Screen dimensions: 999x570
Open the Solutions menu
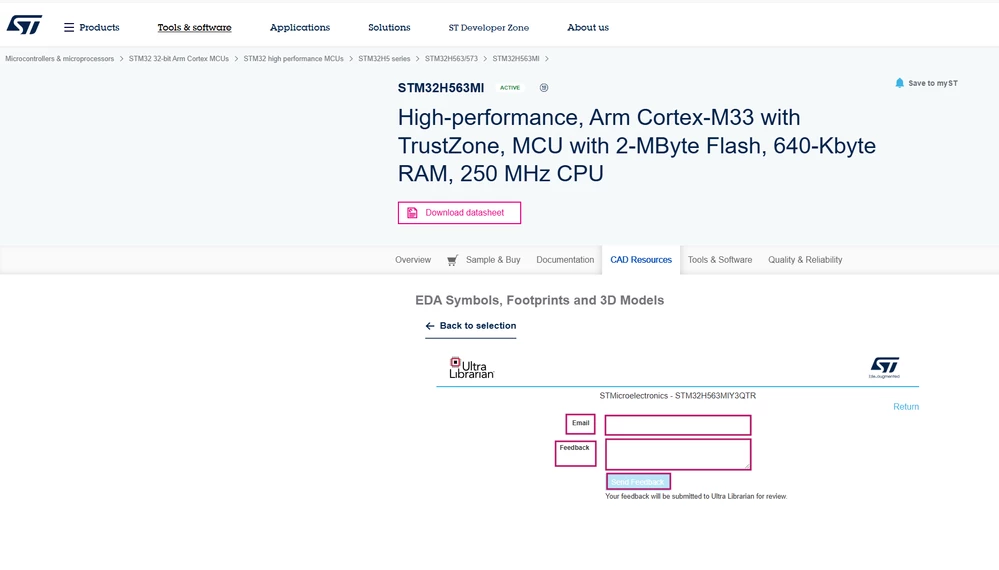pyautogui.click(x=389, y=27)
